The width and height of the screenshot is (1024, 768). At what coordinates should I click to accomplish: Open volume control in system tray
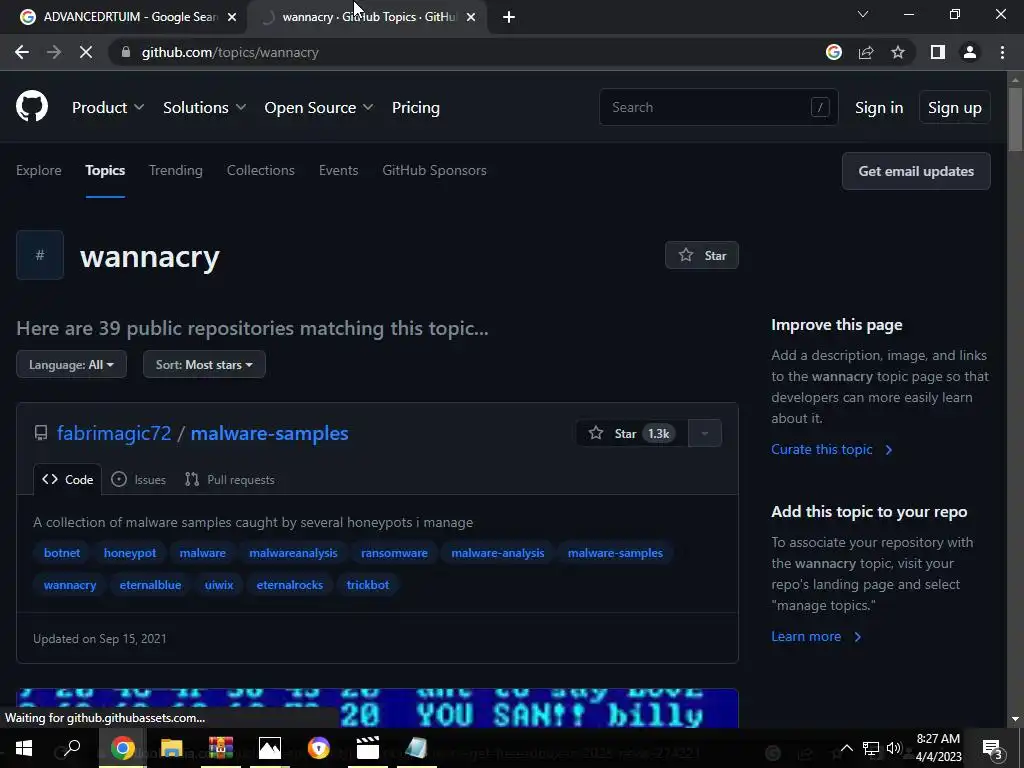(x=893, y=748)
